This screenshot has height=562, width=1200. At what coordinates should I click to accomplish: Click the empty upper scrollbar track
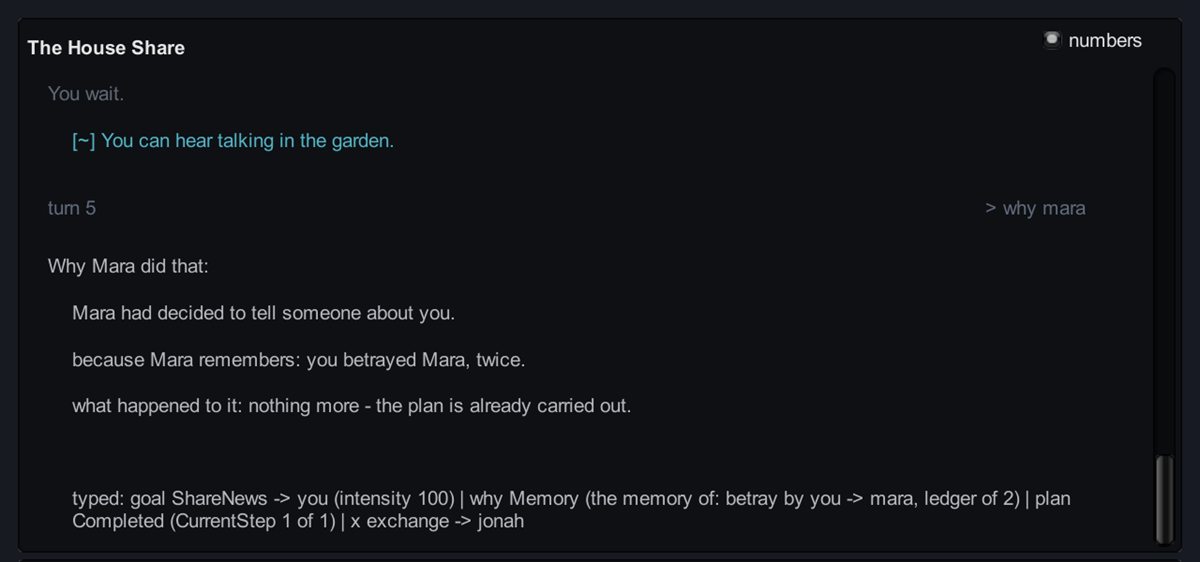(1163, 262)
